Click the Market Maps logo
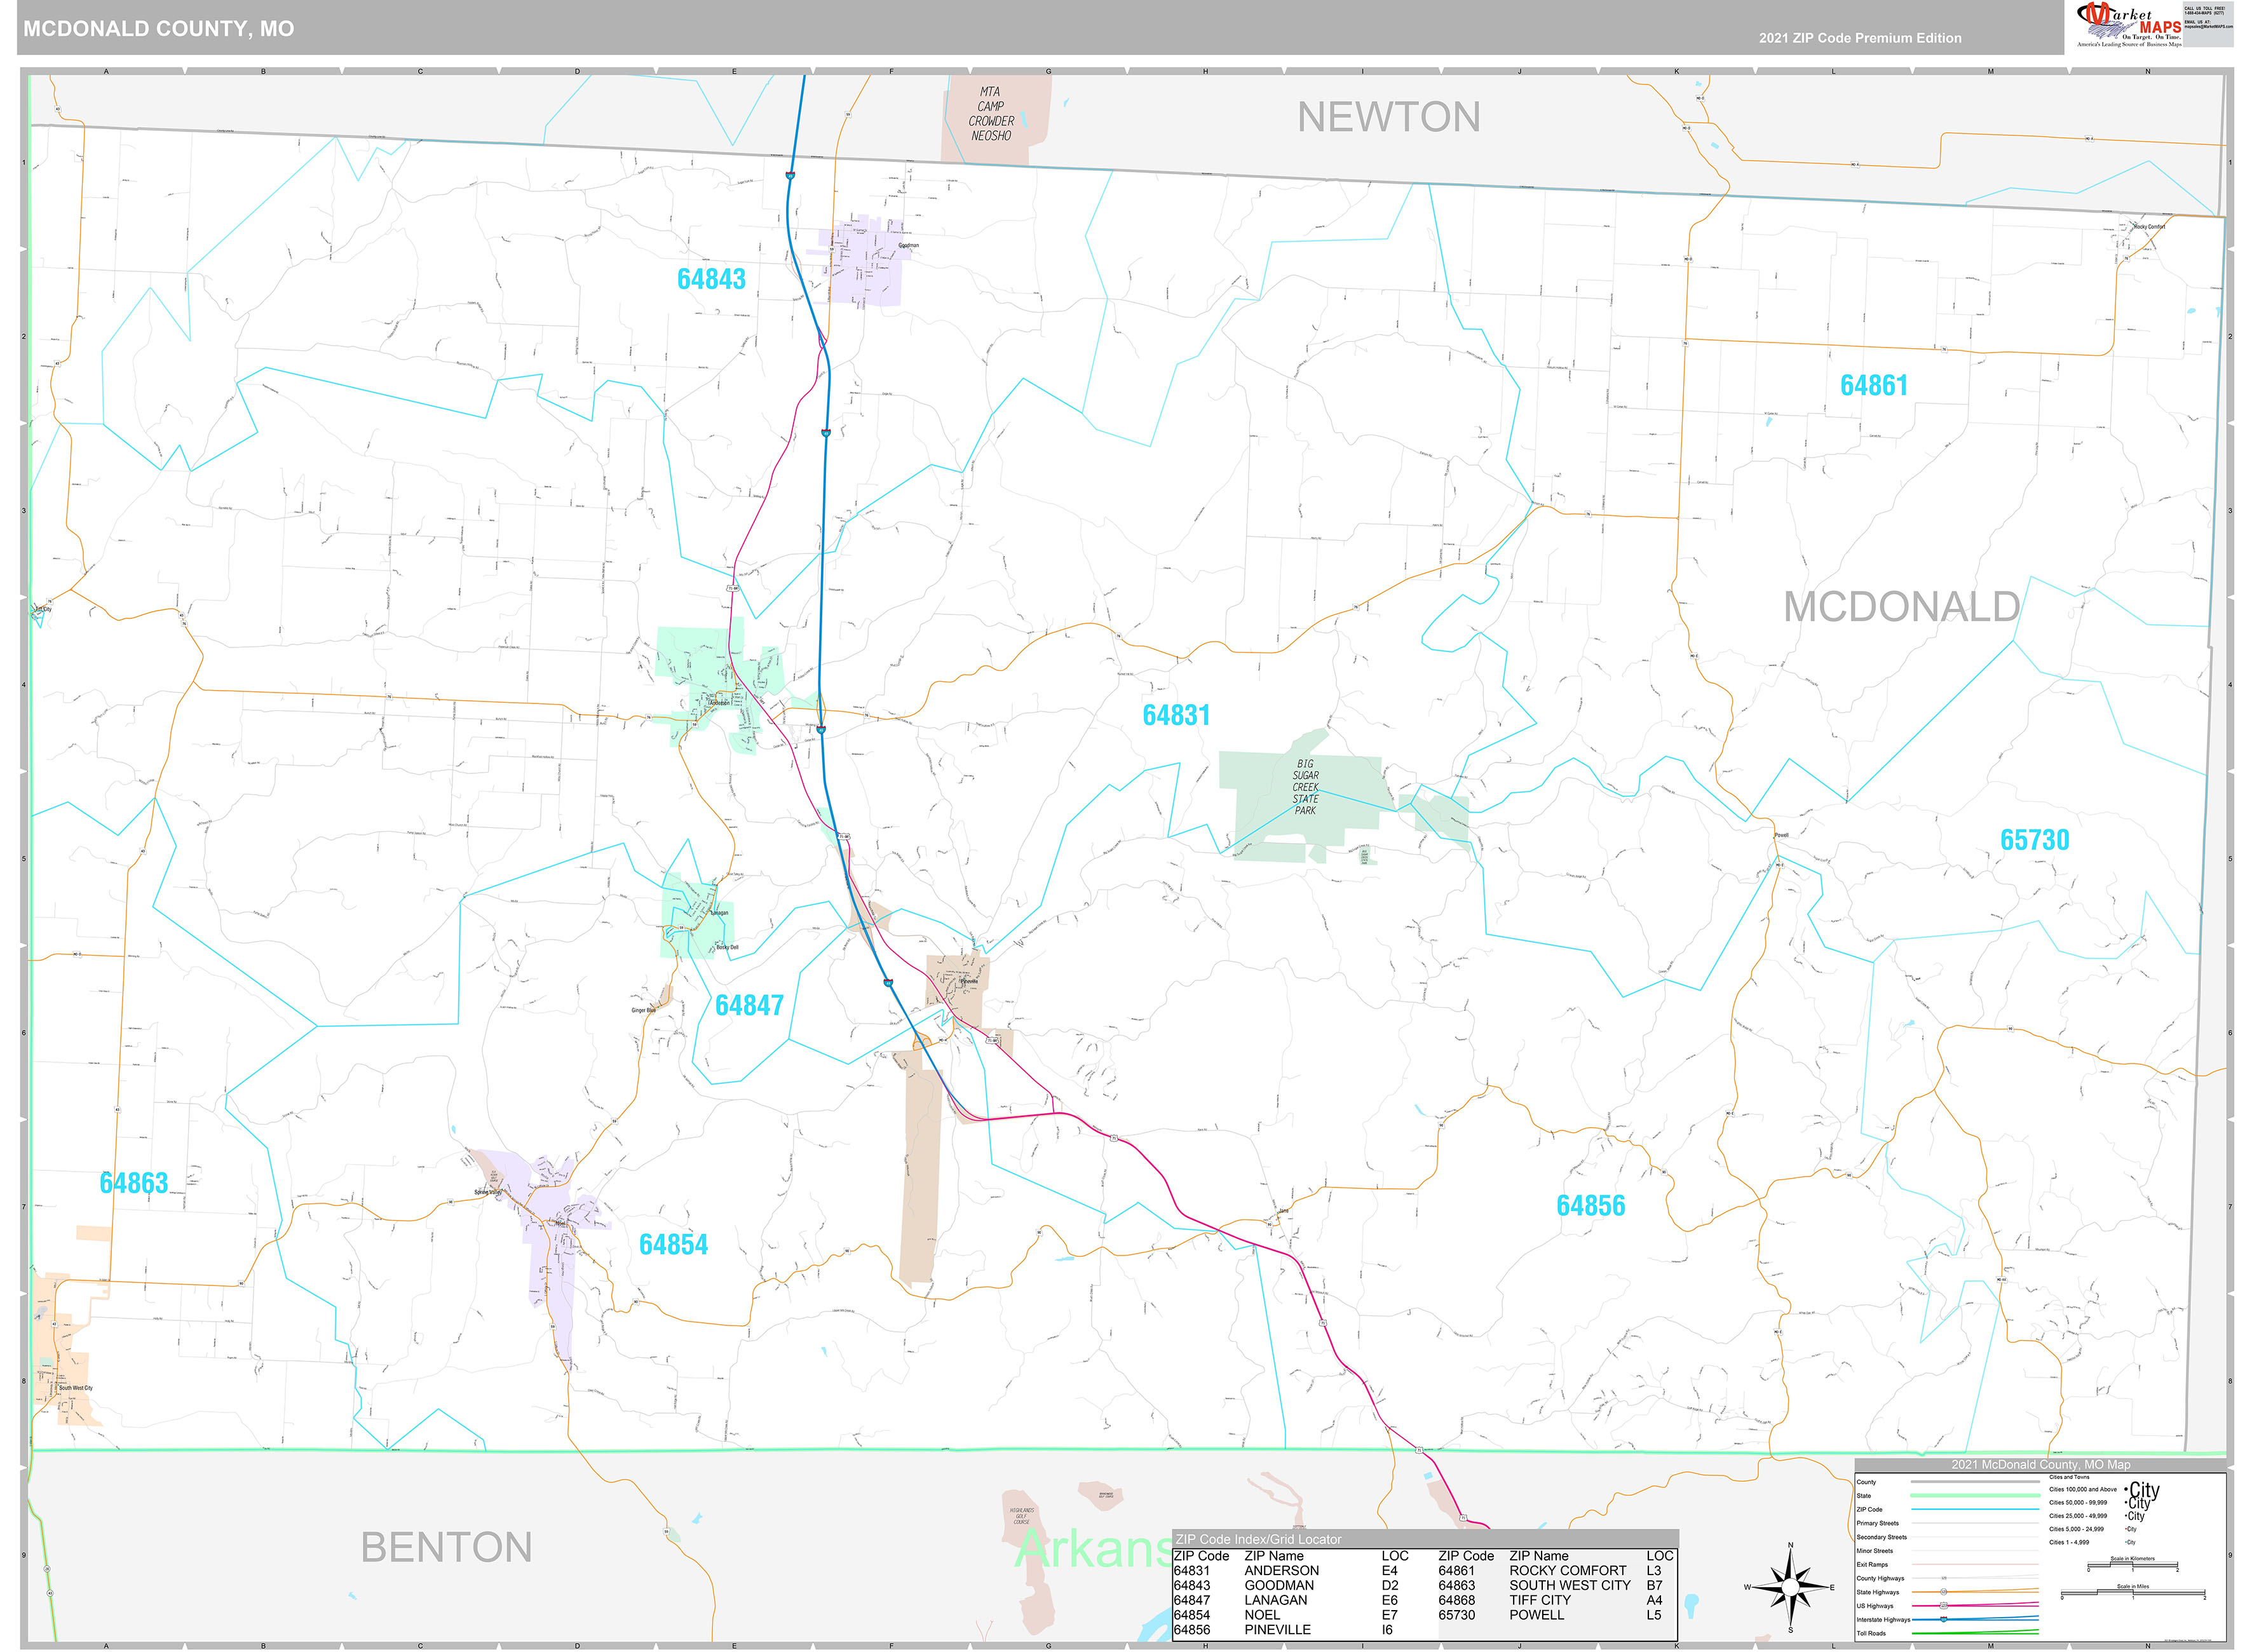 pos(2128,25)
